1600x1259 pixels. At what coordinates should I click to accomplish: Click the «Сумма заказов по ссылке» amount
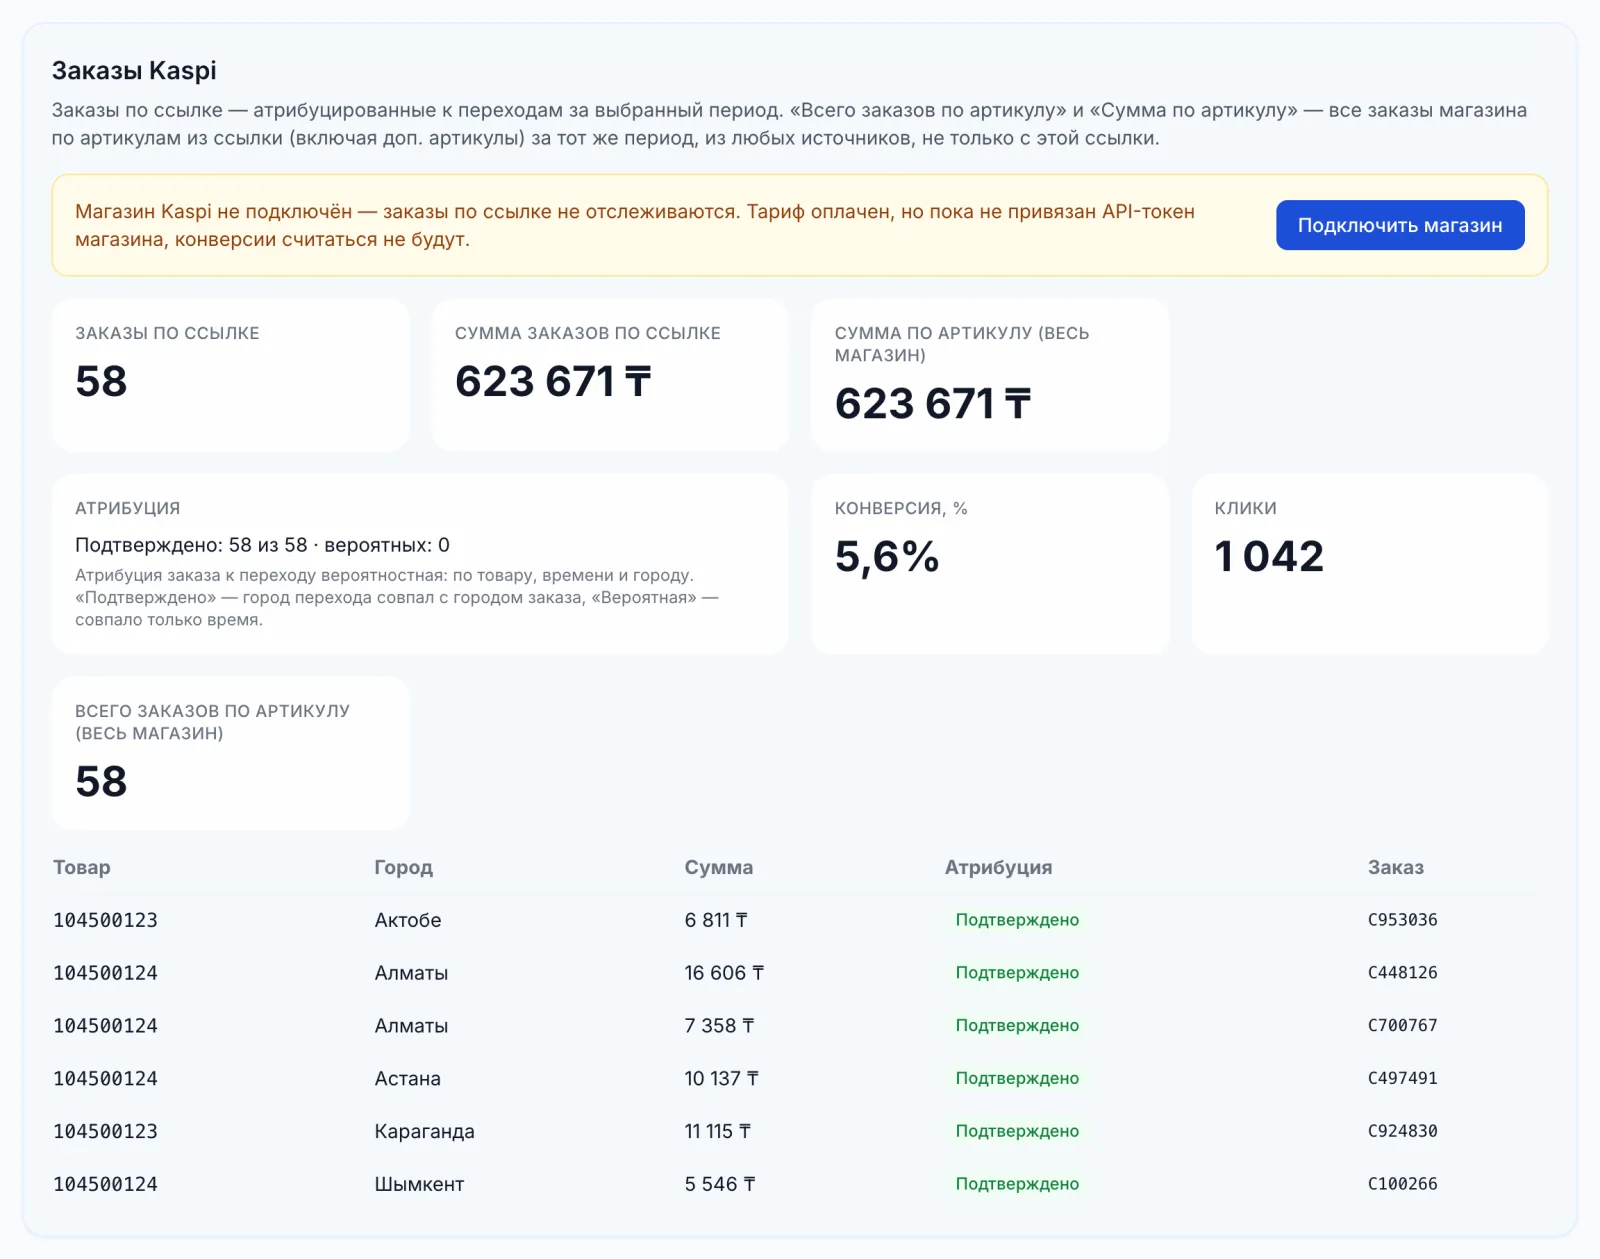pyautogui.click(x=553, y=381)
